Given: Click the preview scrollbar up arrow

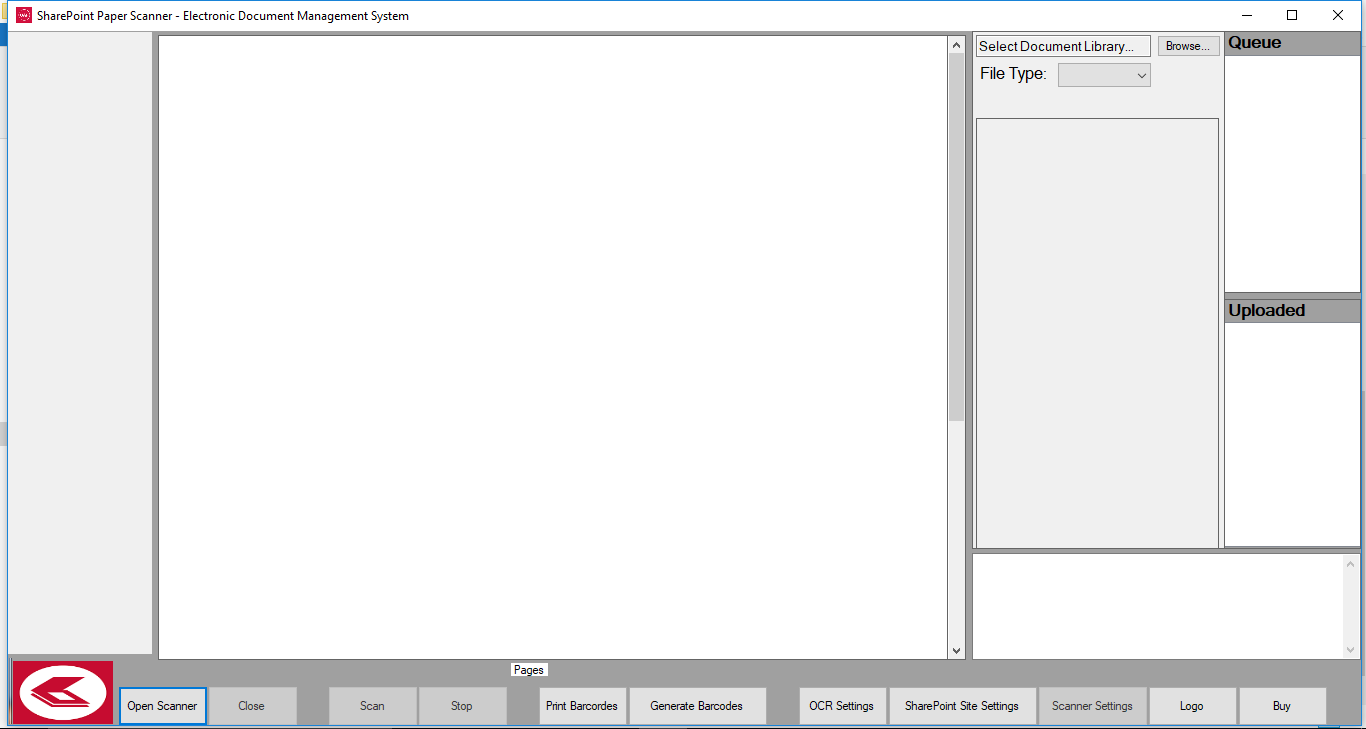Looking at the screenshot, I should 956,45.
